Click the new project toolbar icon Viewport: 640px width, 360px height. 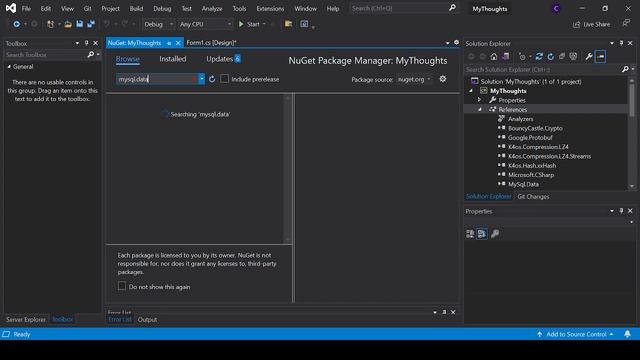50,24
